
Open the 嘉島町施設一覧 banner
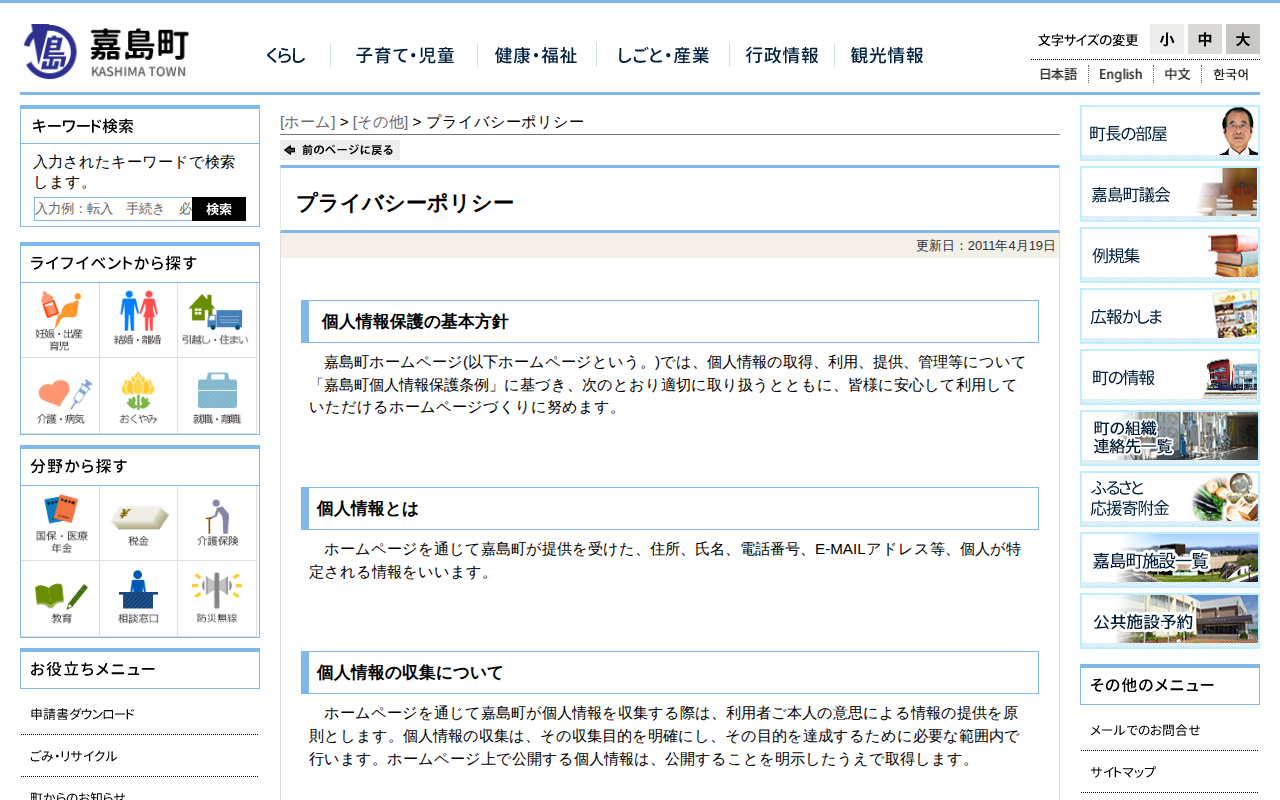tap(1170, 560)
